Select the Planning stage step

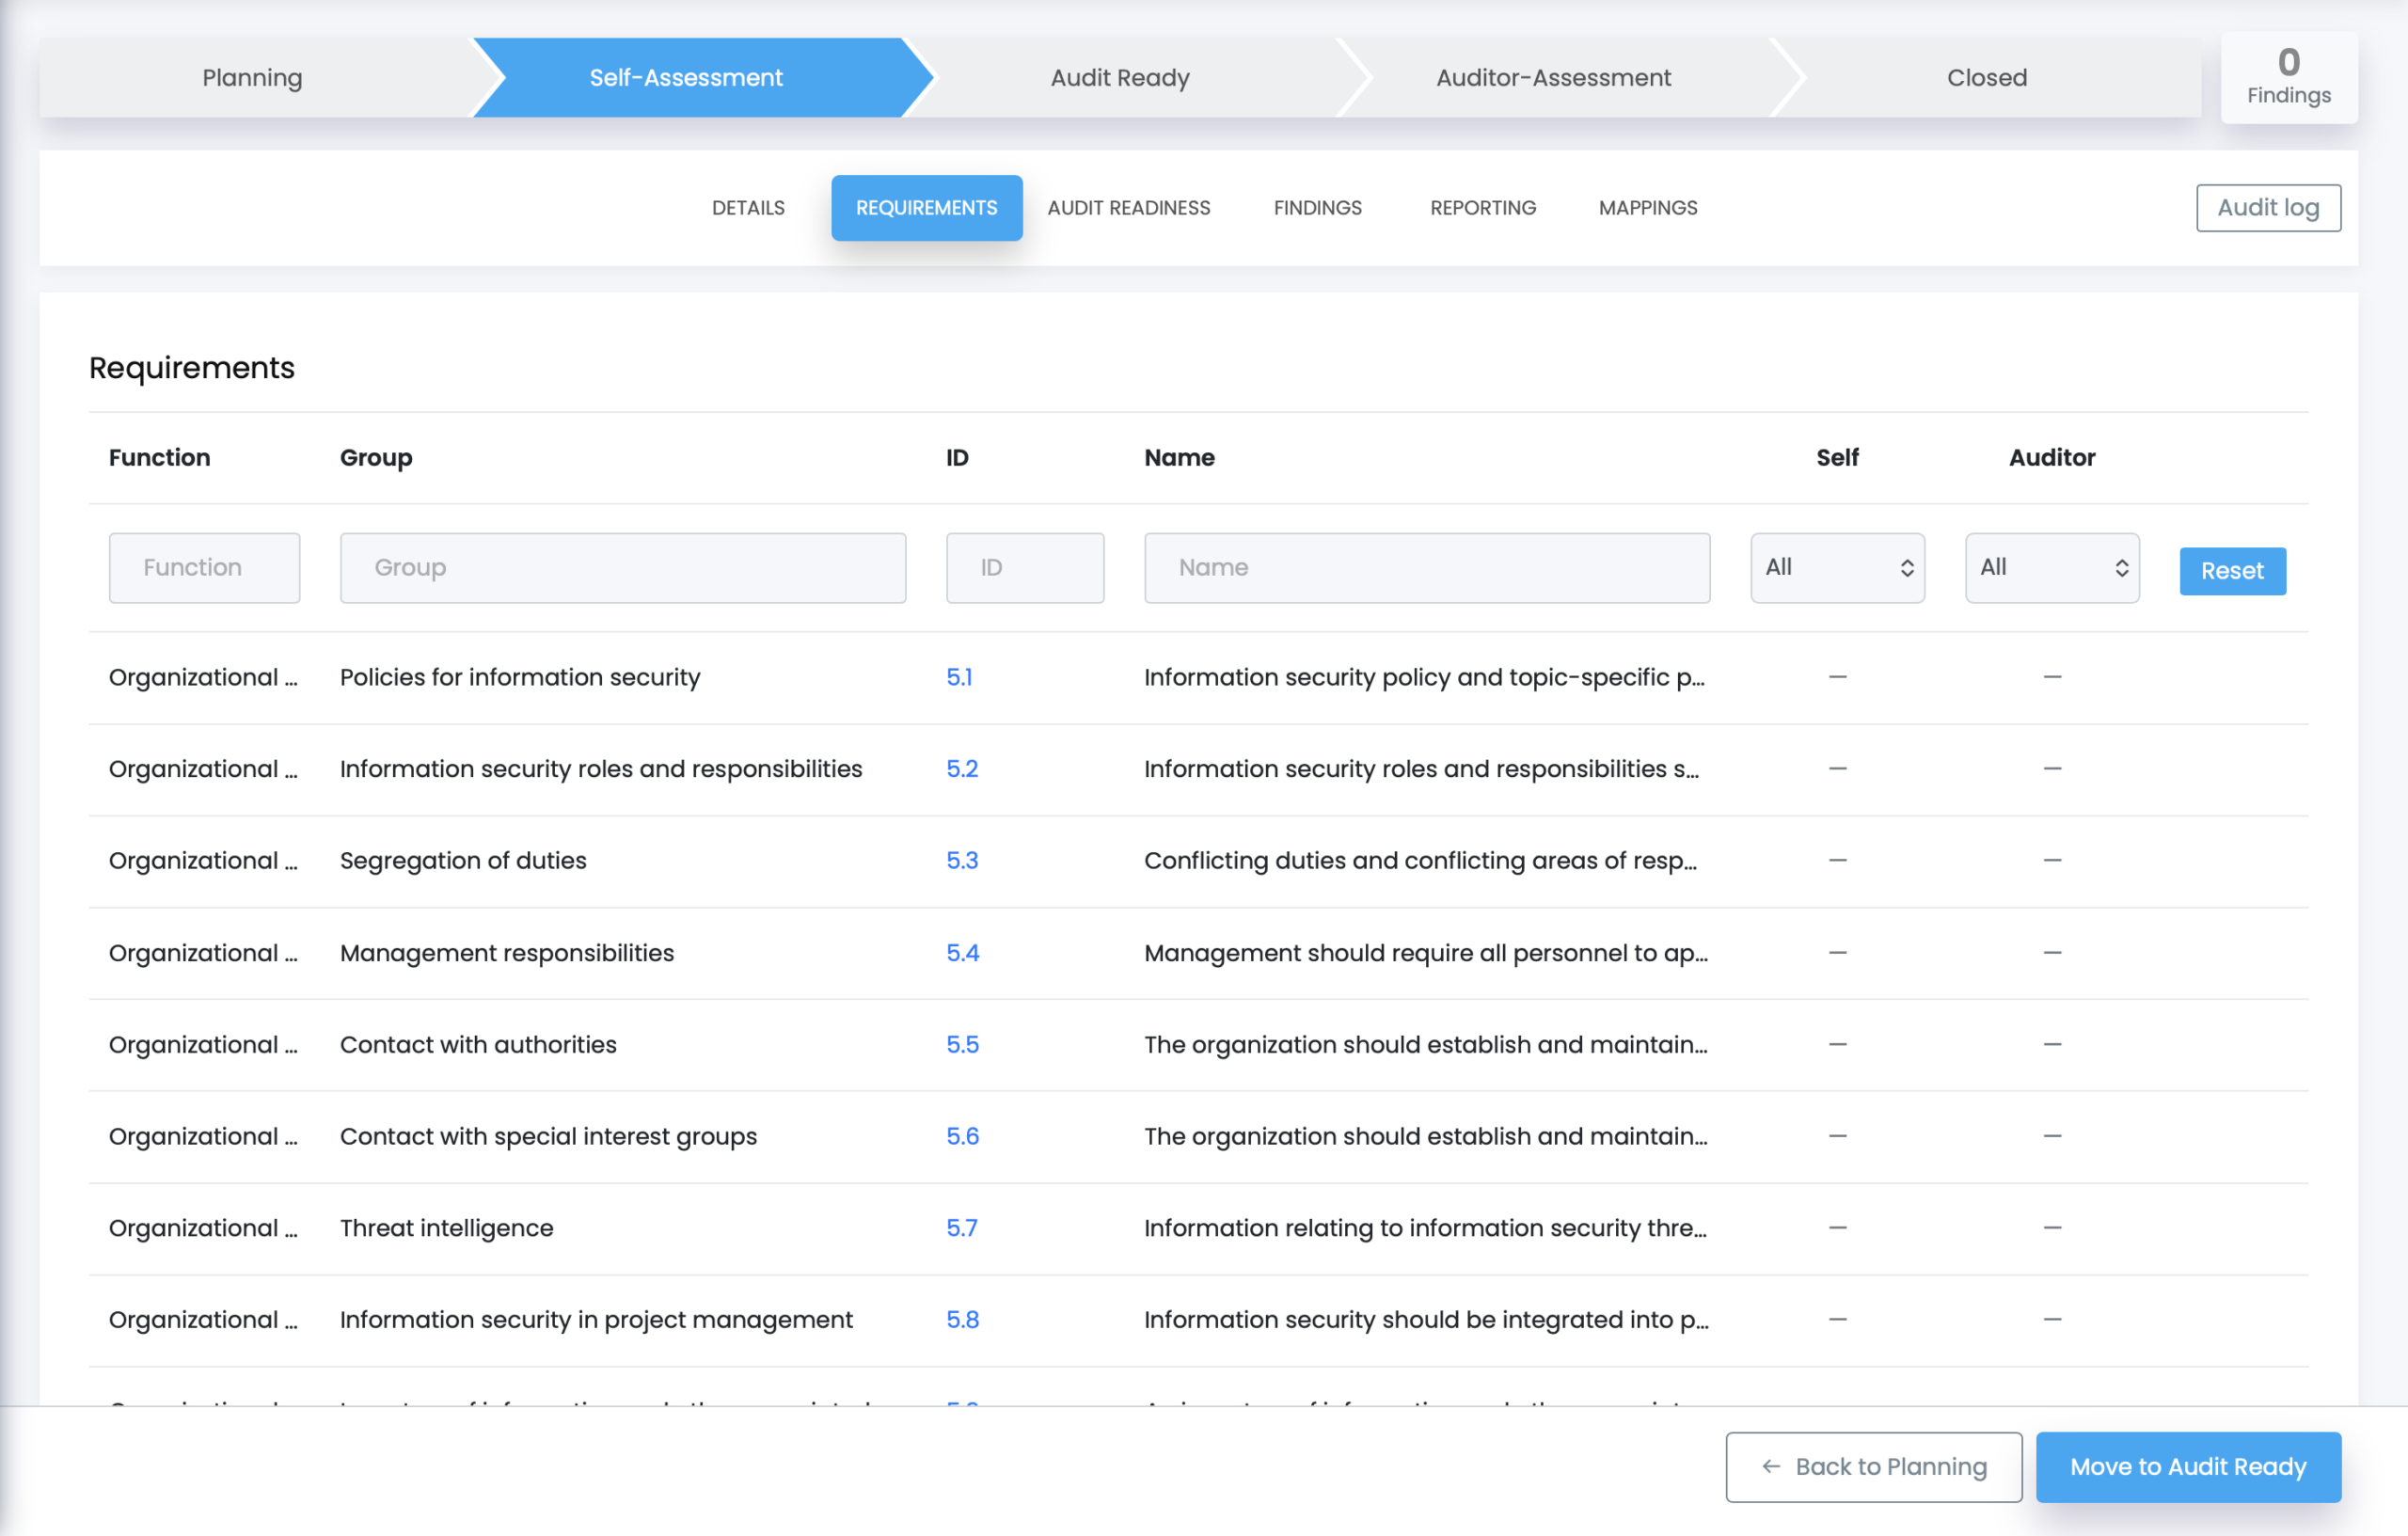point(253,78)
